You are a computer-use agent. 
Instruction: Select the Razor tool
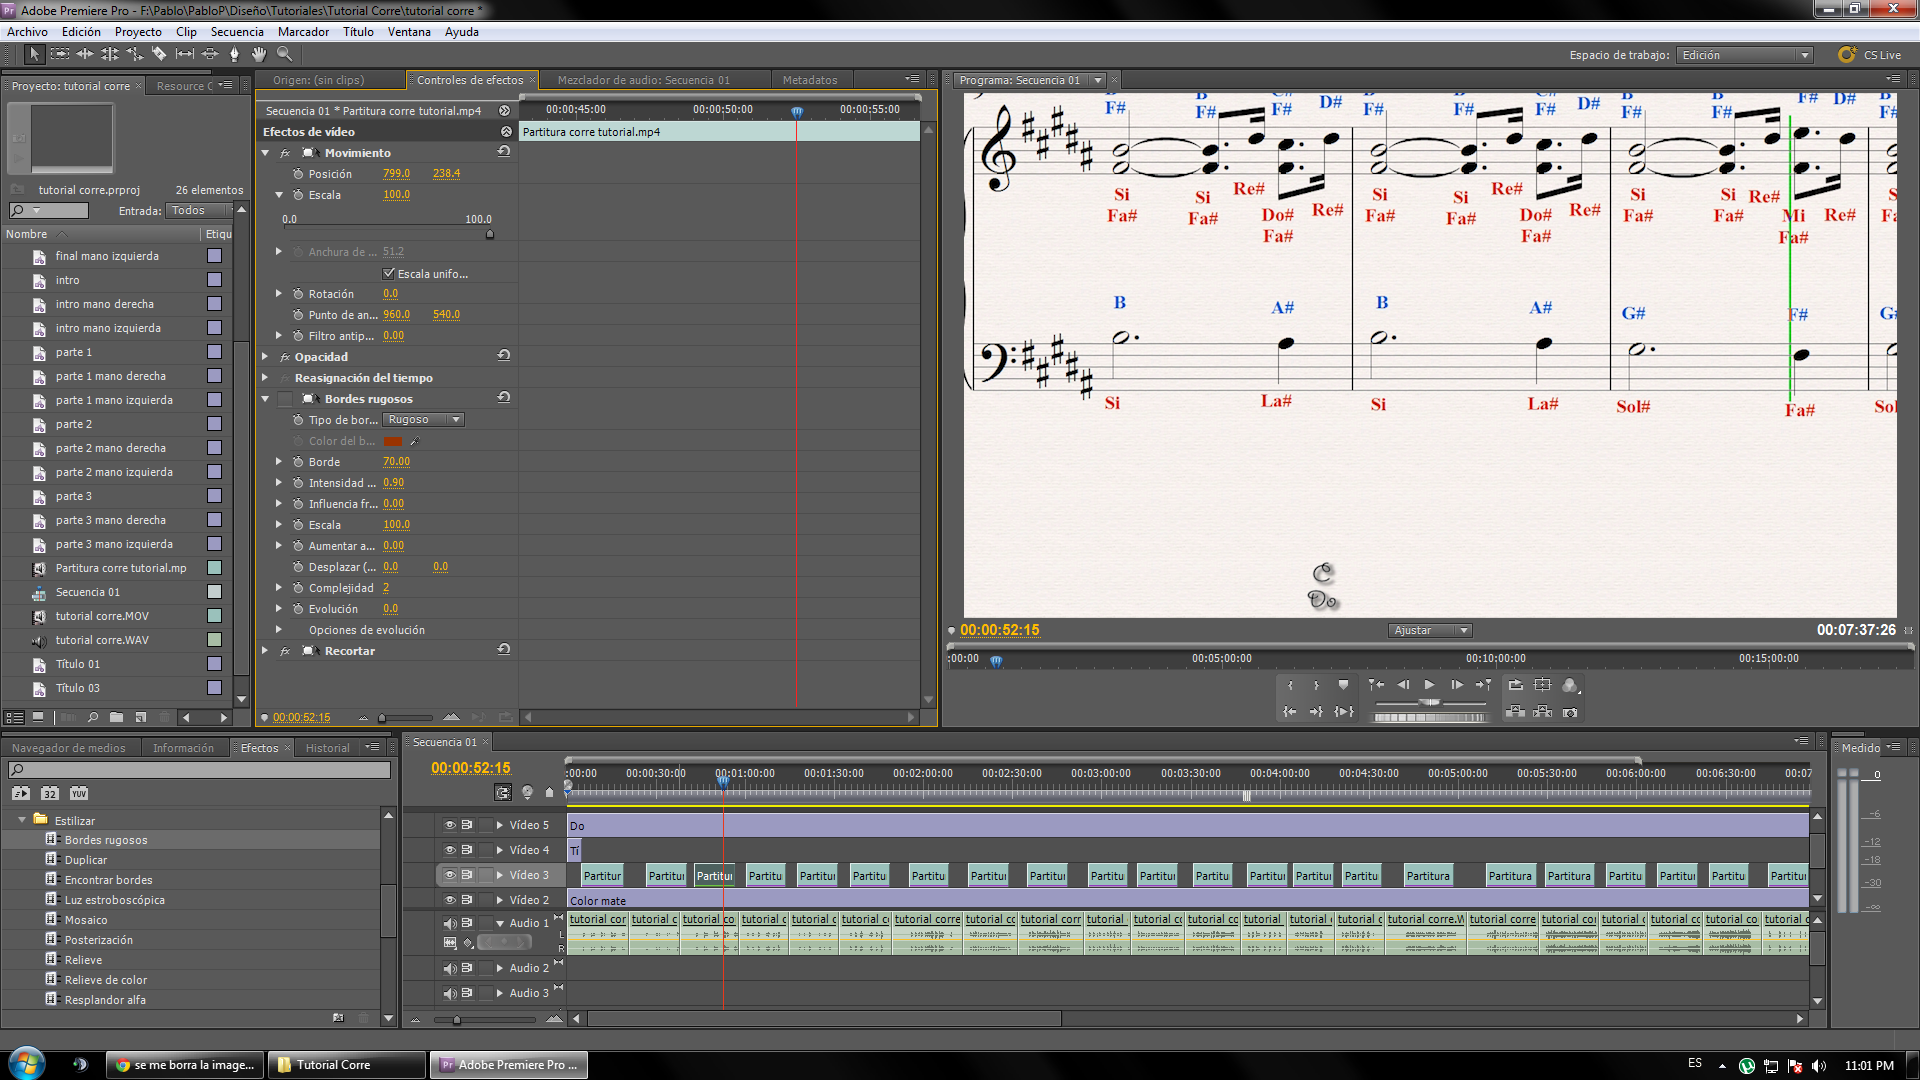click(159, 54)
